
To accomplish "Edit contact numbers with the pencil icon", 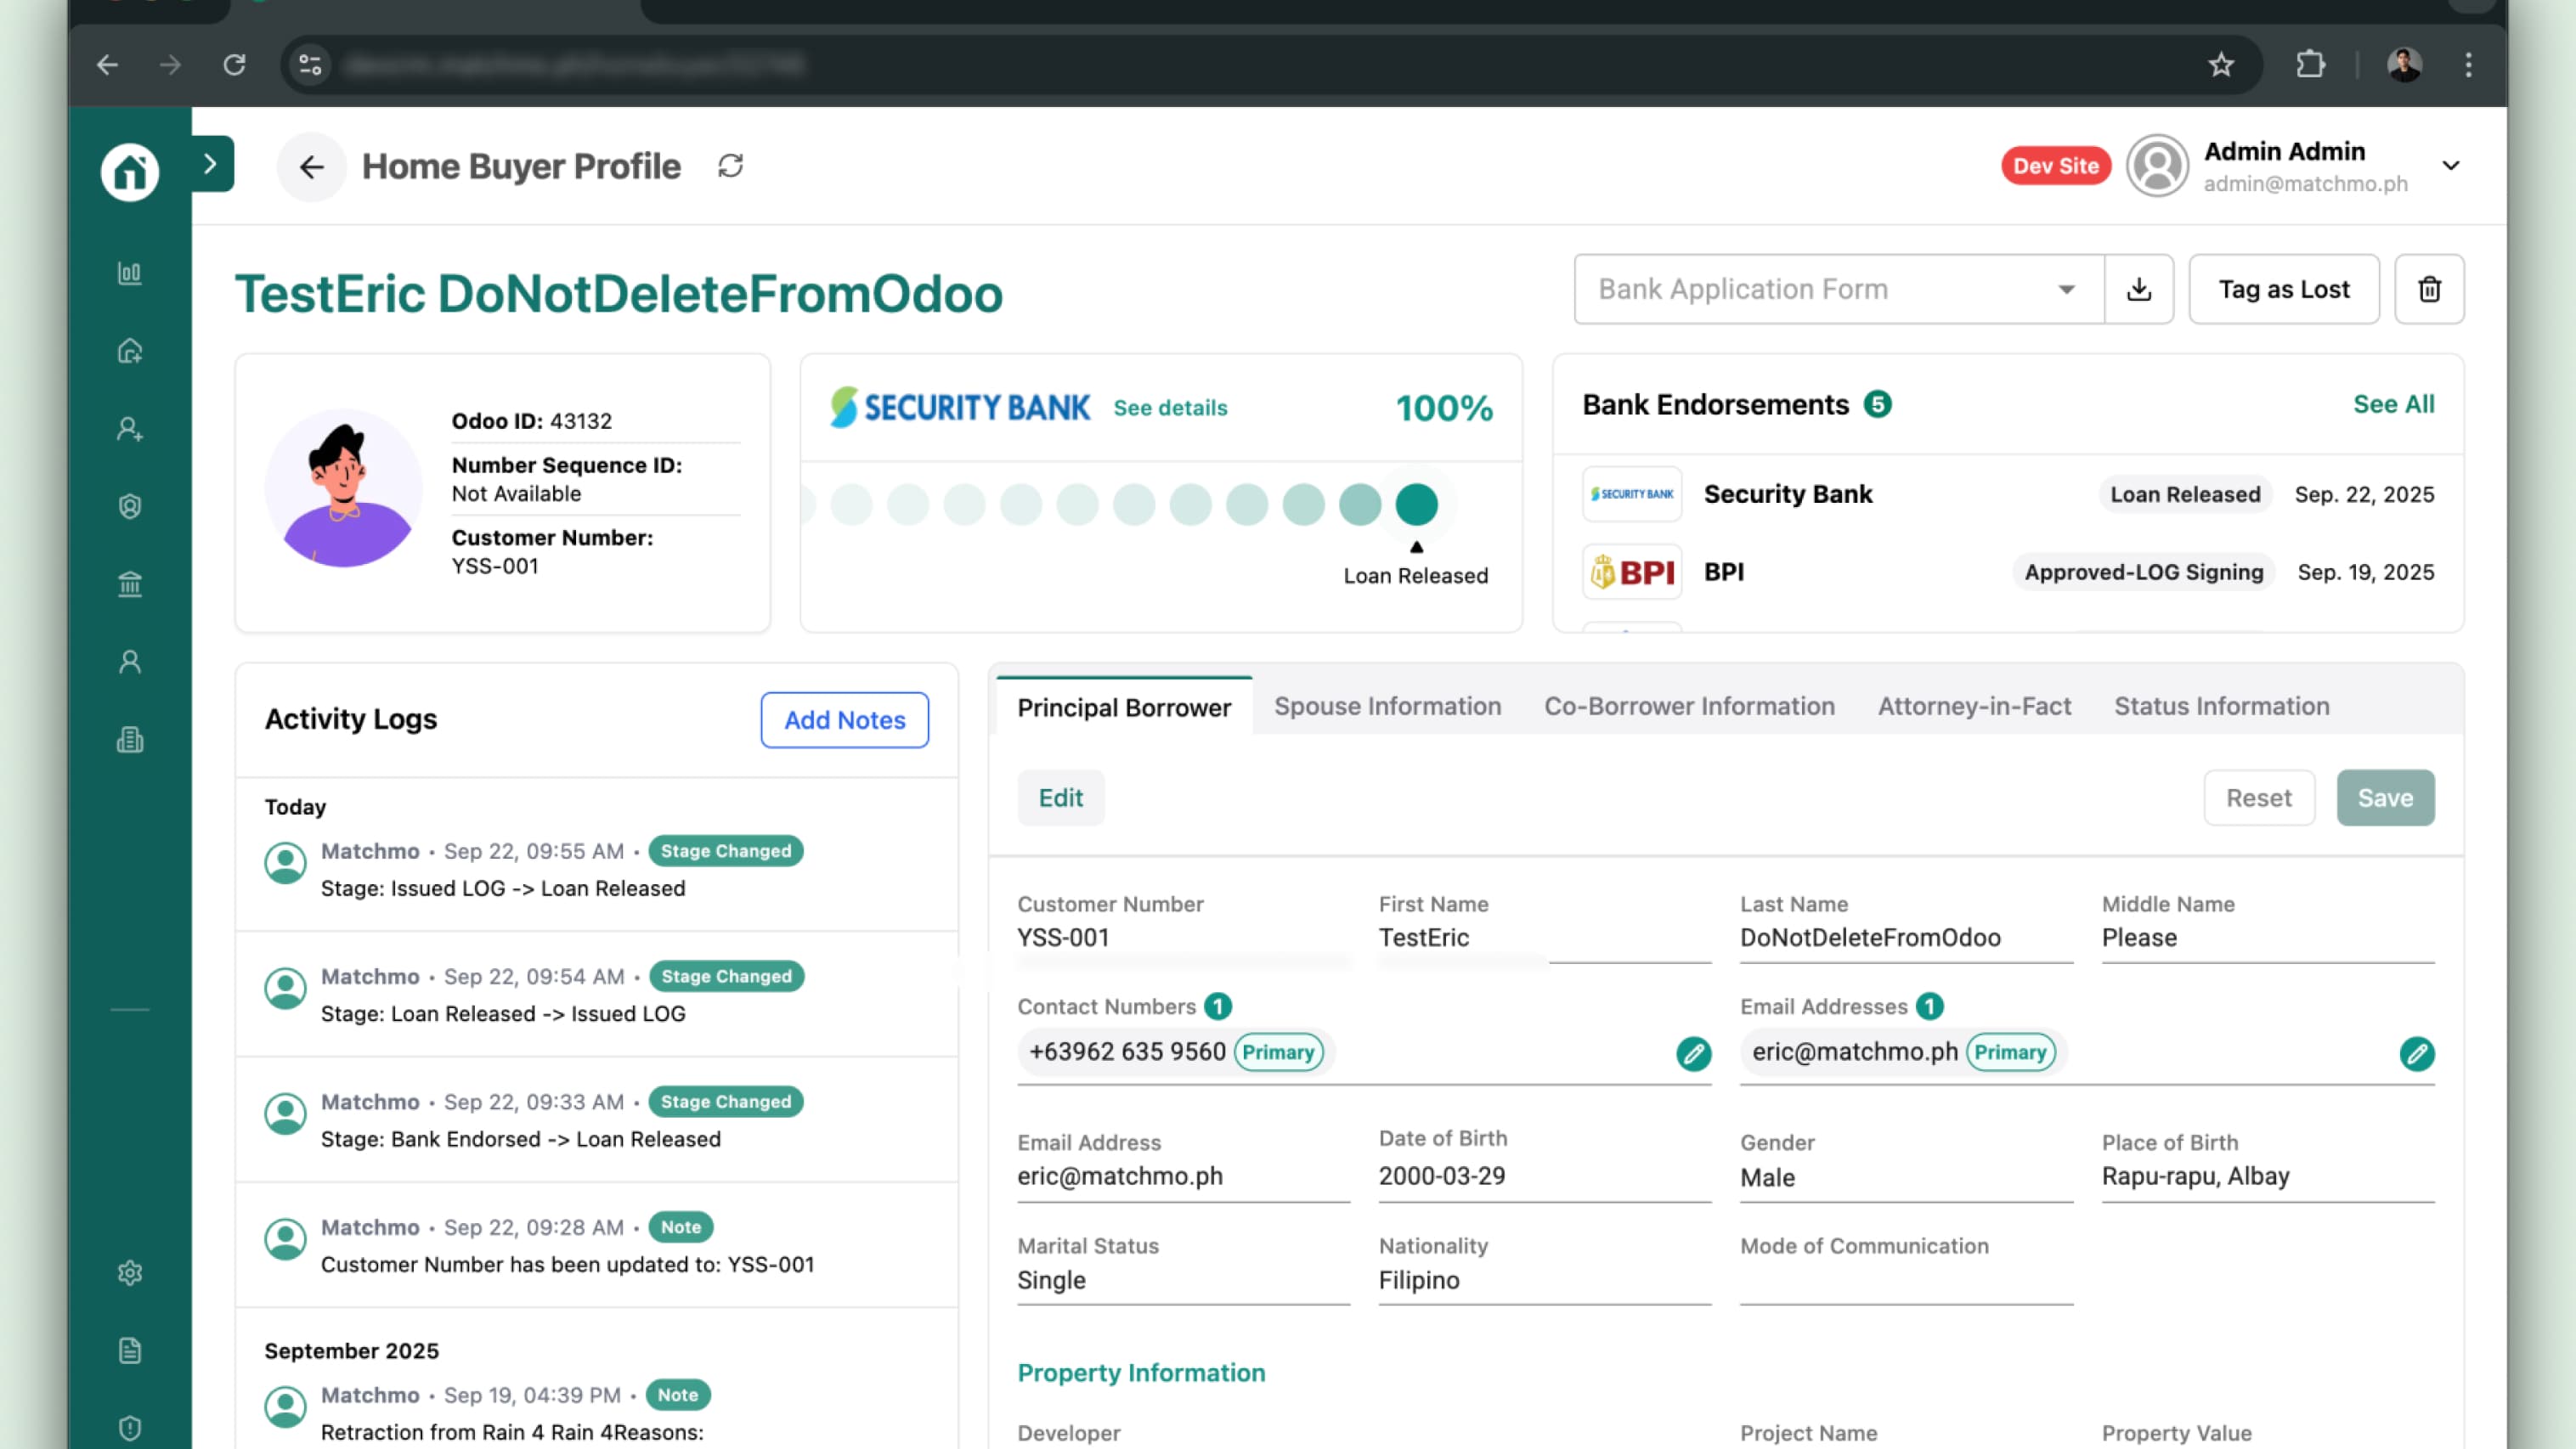I will tap(1693, 1054).
